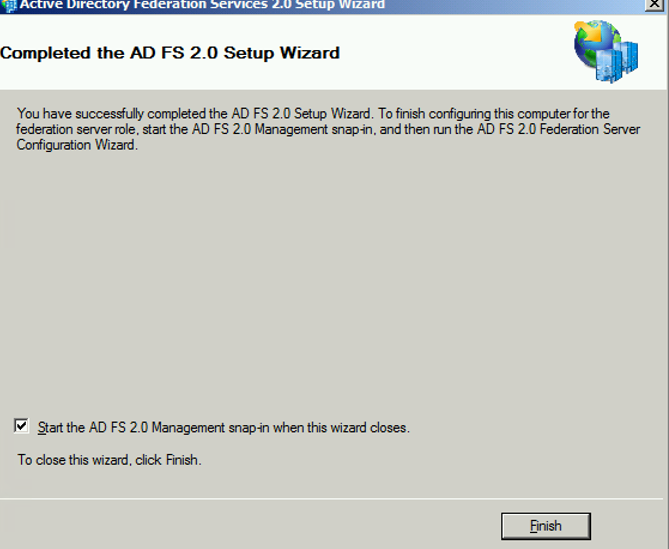
Task: Click the underlined 'S' in the Start checkbox label
Action: 41,428
